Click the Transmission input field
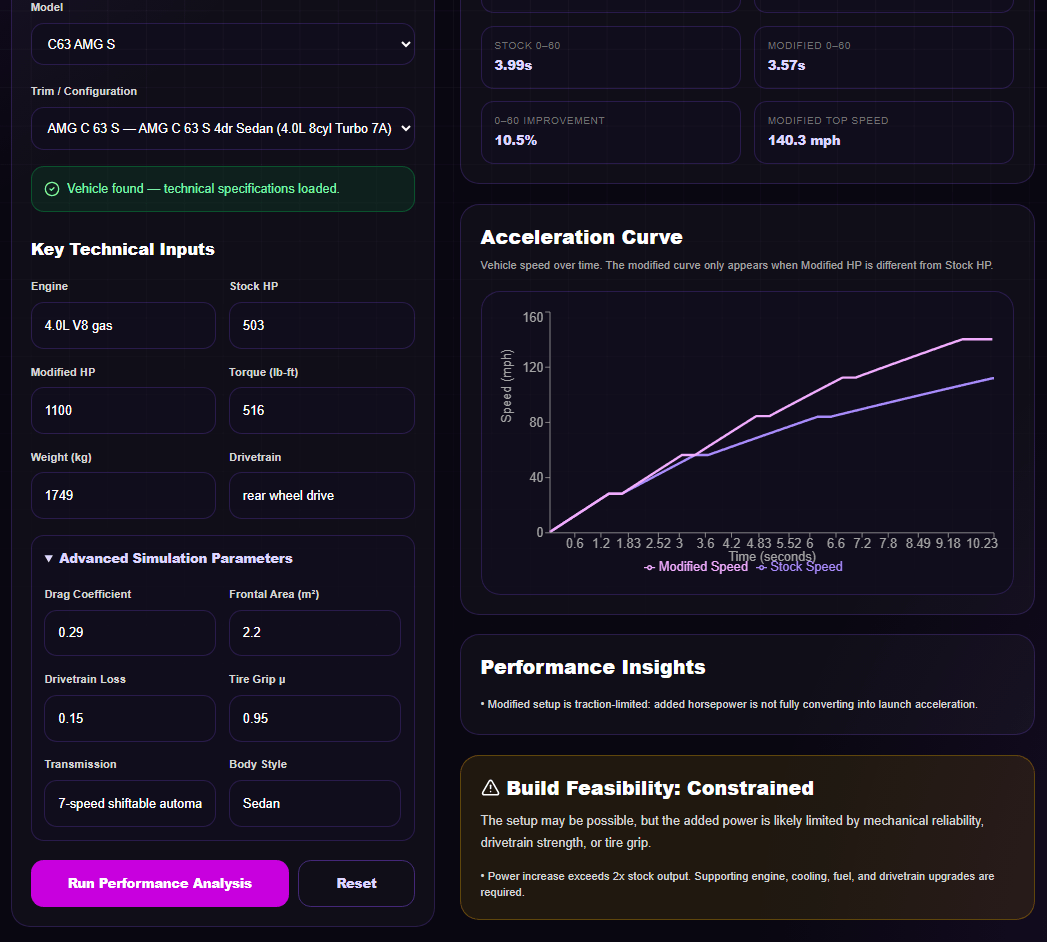Screen dimensions: 1047x942 (130, 803)
